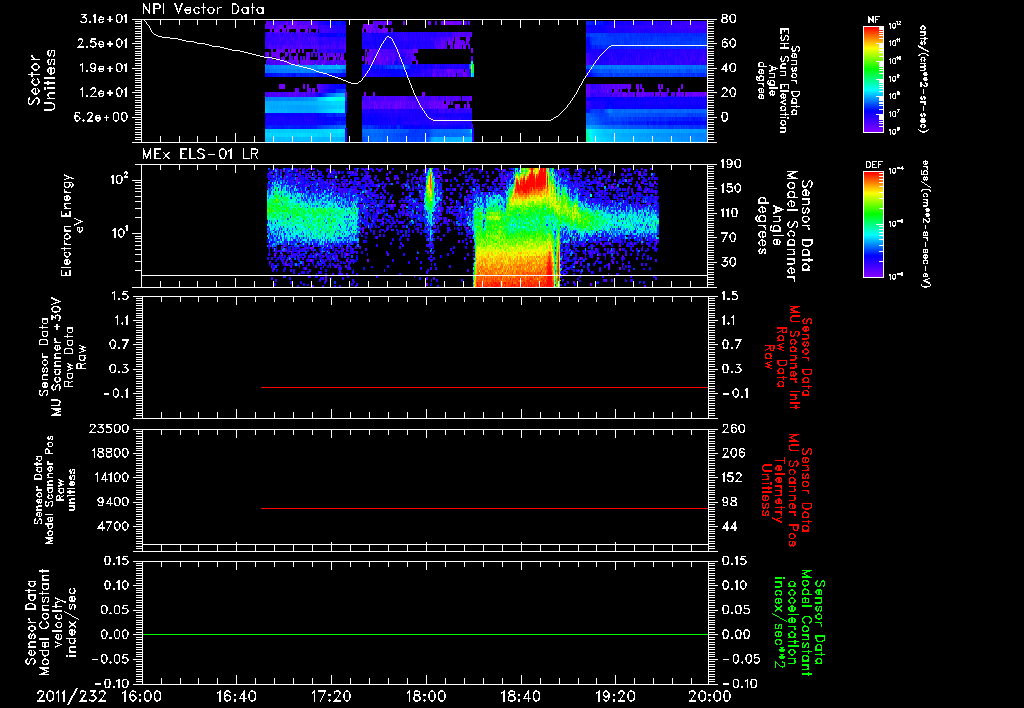Click the 44 telemetry tick label
Image resolution: width=1024 pixels, height=708 pixels.
tap(729, 527)
